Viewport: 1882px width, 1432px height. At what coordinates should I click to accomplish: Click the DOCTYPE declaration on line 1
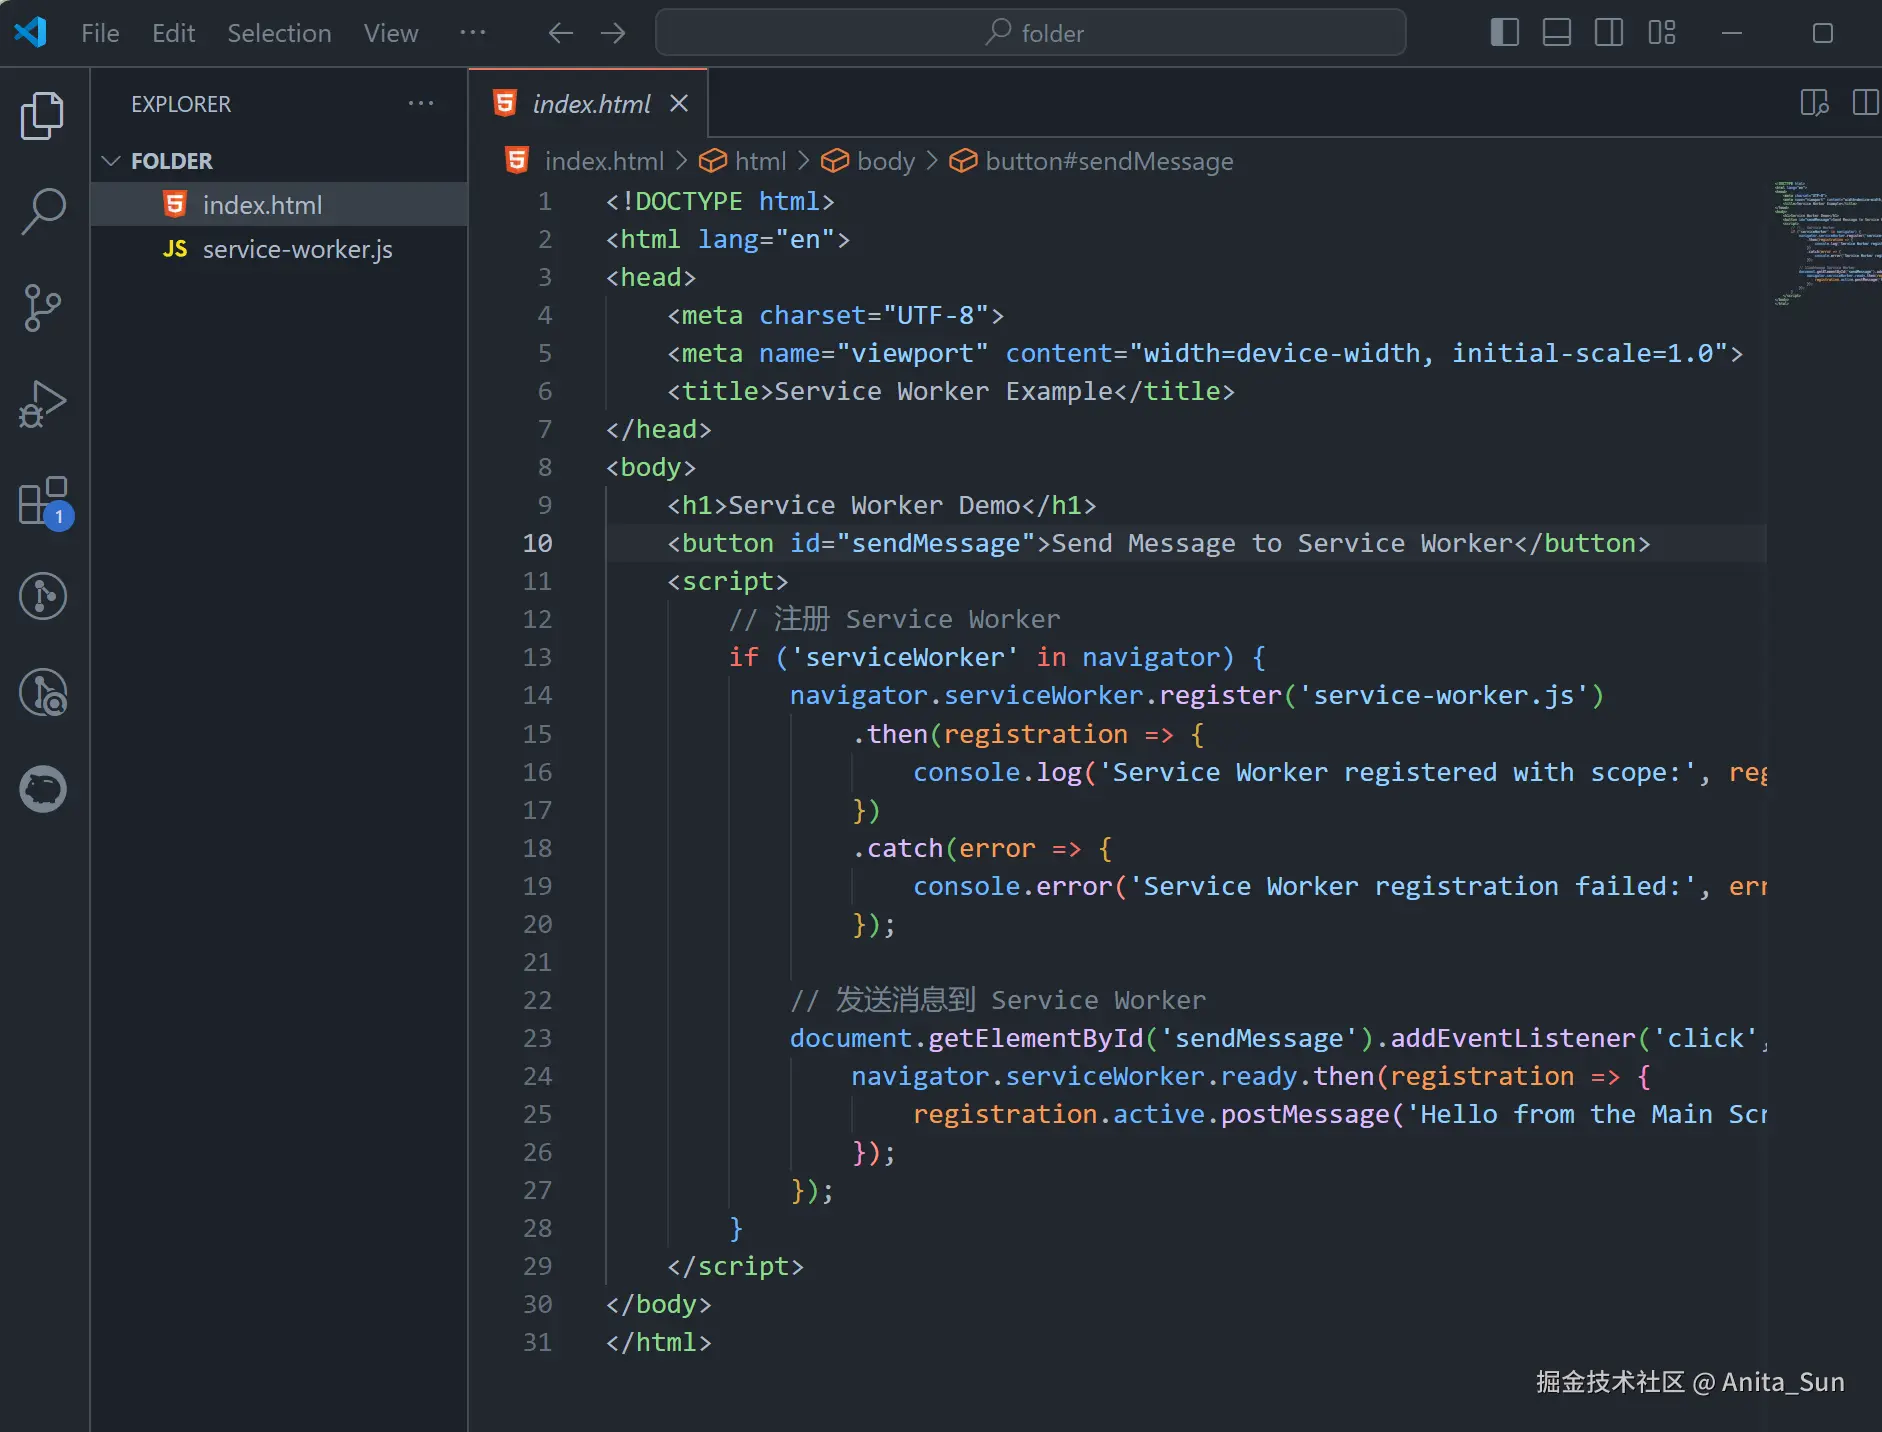tap(720, 201)
